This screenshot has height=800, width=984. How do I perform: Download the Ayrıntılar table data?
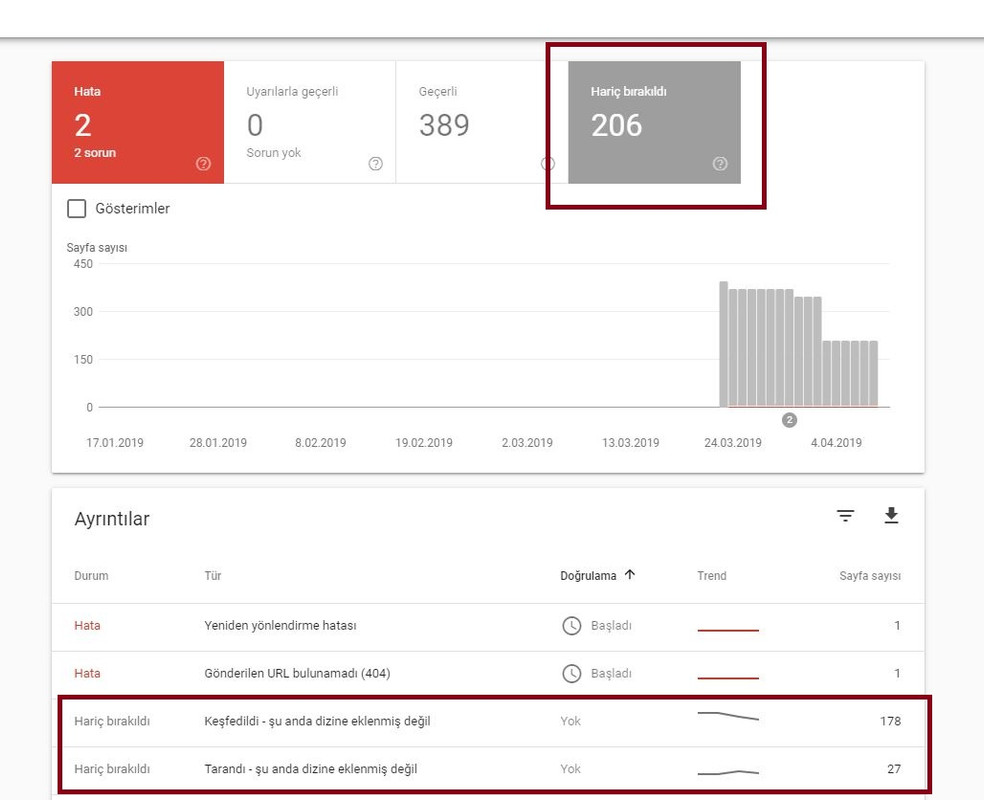(891, 515)
